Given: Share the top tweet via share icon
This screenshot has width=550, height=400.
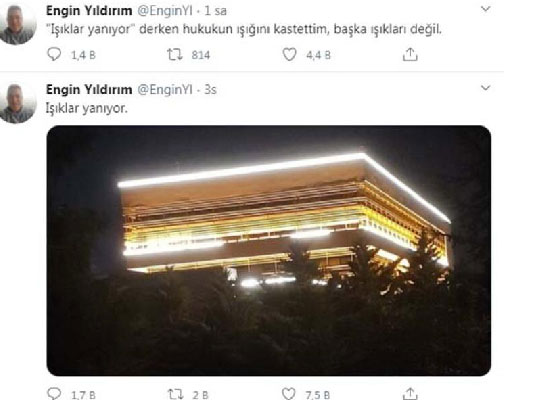Looking at the screenshot, I should point(410,54).
